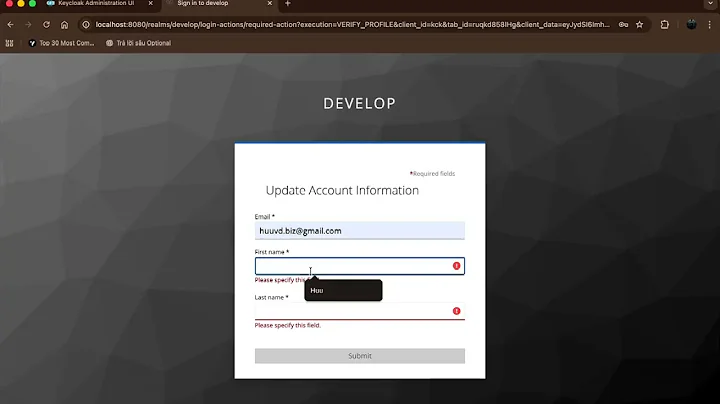
Task: Click the First name input field
Action: [360, 266]
